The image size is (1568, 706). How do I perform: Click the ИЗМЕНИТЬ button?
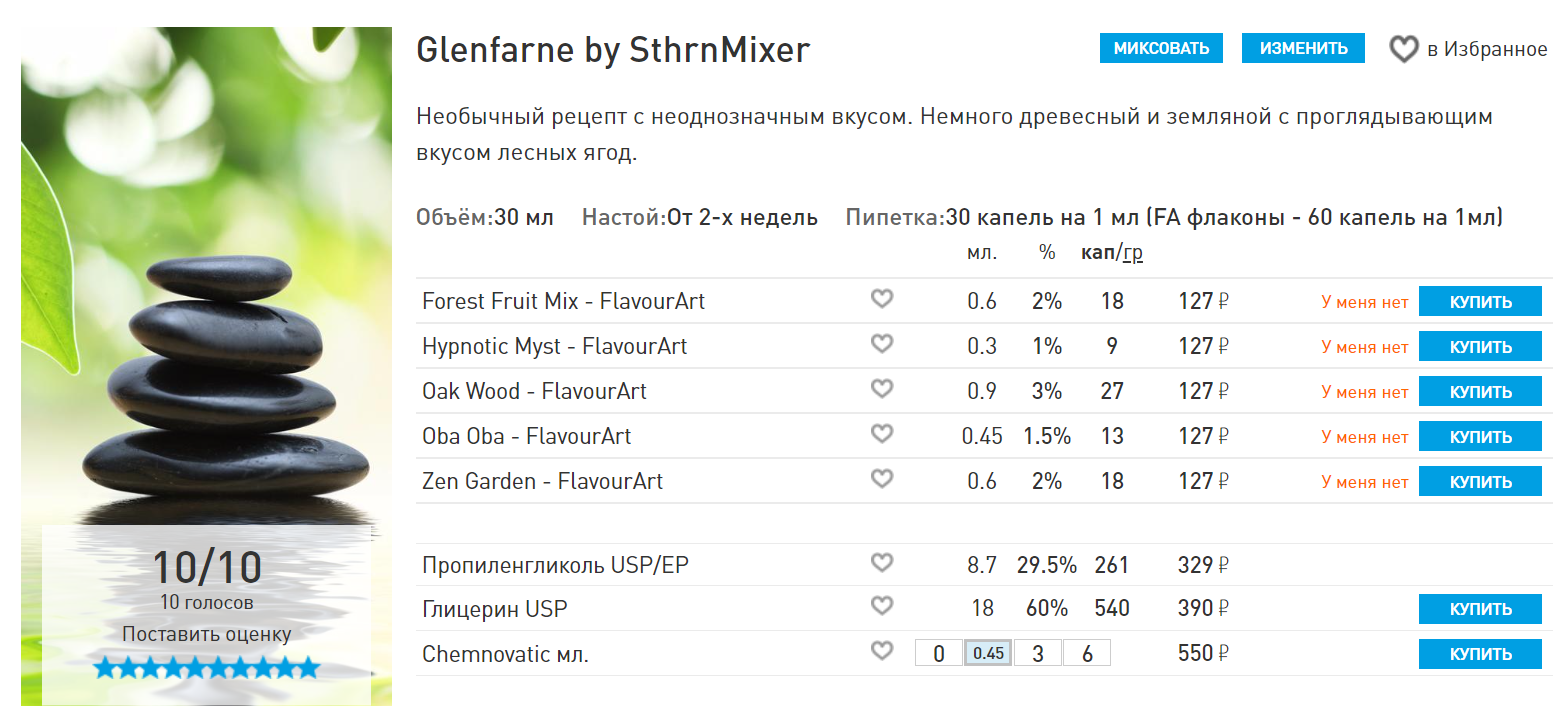point(1303,48)
